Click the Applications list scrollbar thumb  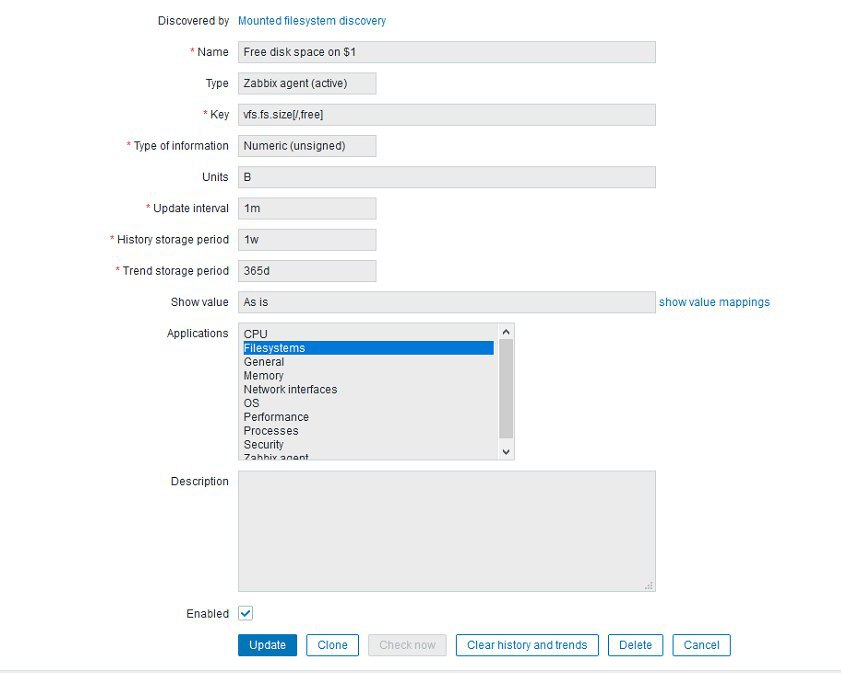(506, 389)
